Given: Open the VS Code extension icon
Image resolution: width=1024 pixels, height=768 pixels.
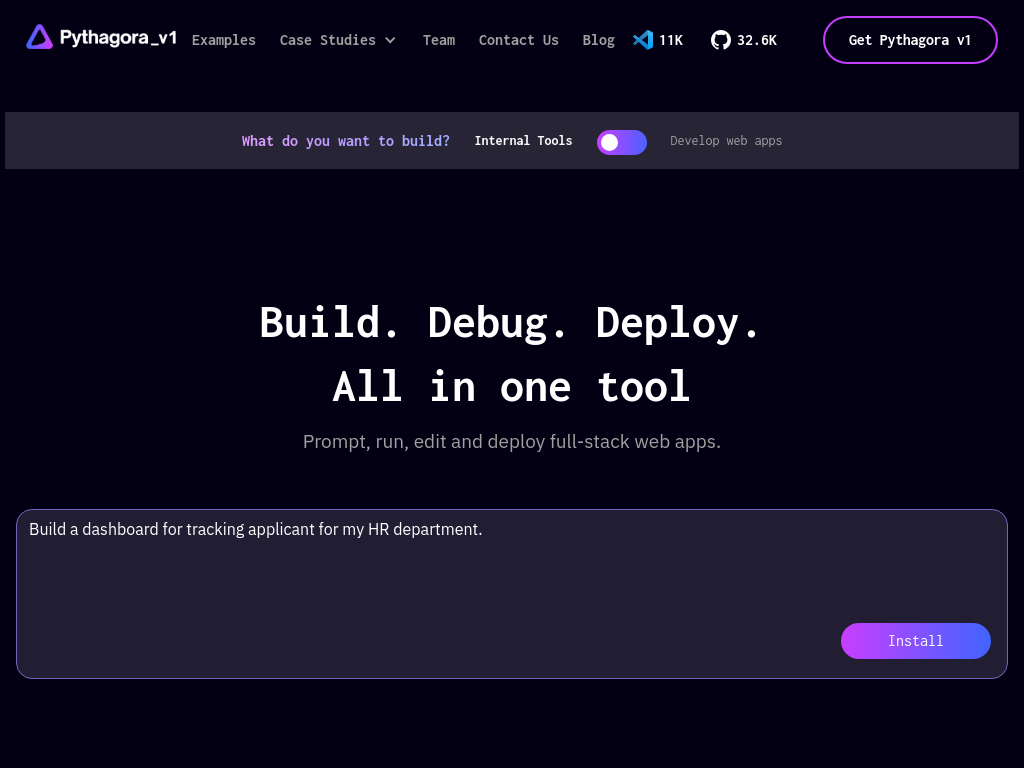Looking at the screenshot, I should pos(643,40).
